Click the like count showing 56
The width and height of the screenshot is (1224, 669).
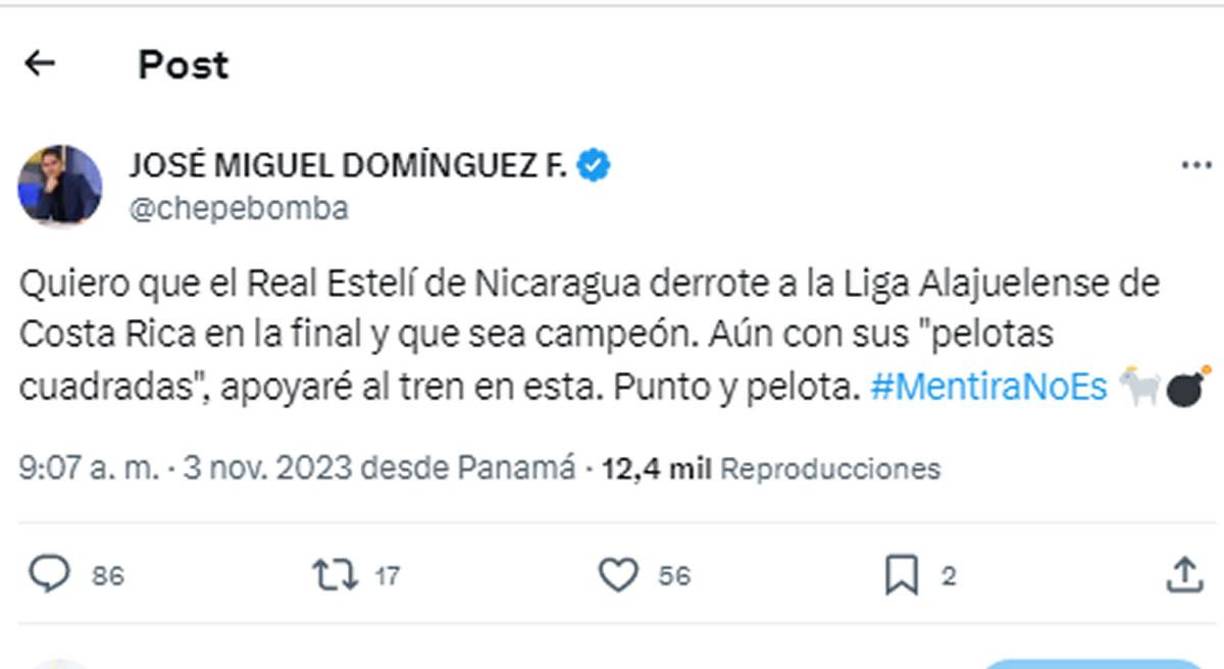[675, 576]
